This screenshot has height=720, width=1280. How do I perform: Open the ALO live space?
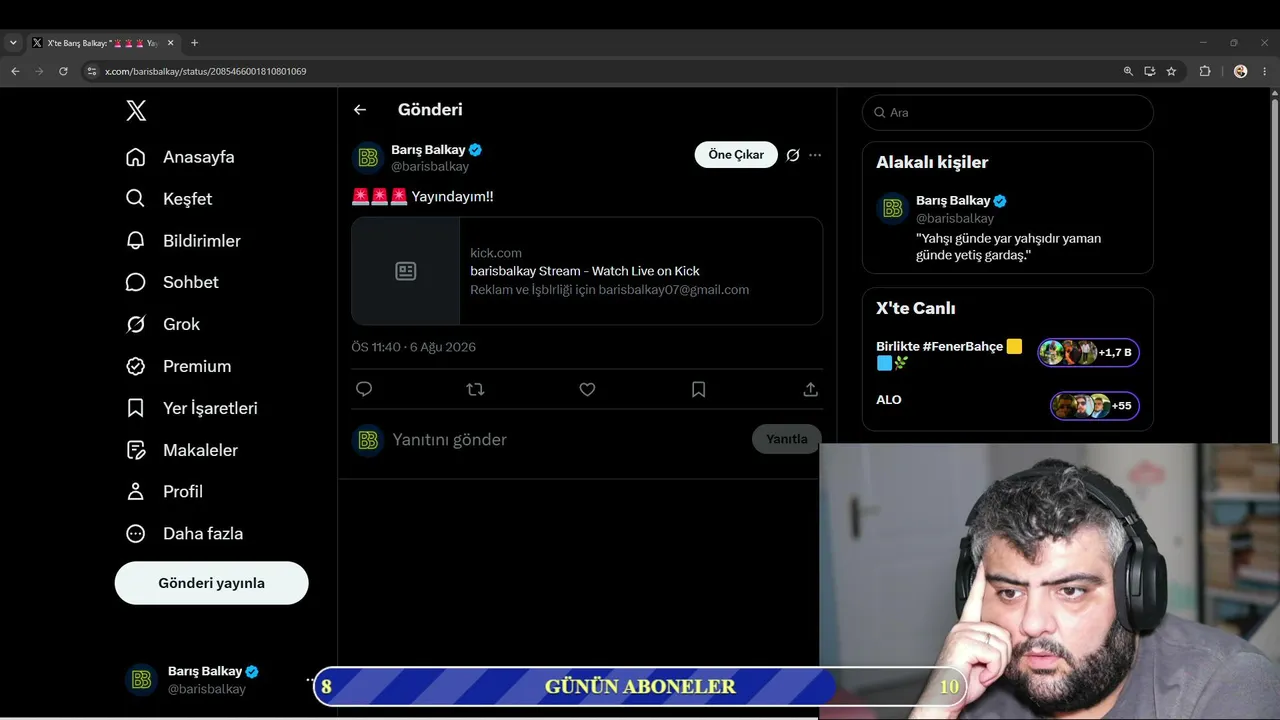point(1008,404)
